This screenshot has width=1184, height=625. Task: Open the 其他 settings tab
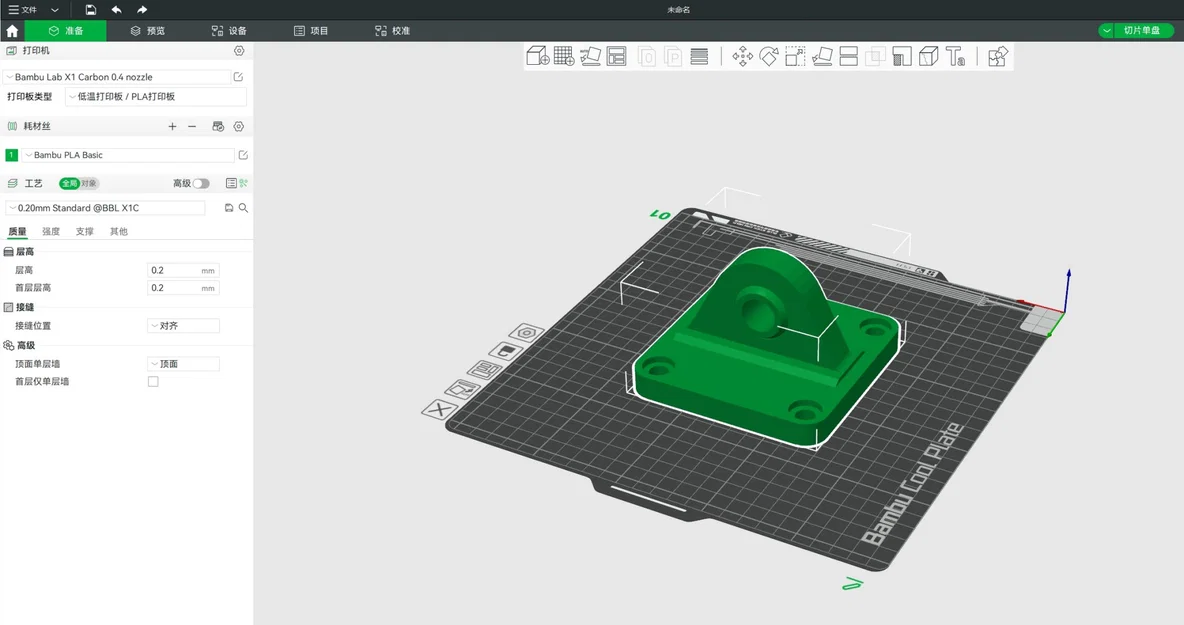click(x=119, y=232)
